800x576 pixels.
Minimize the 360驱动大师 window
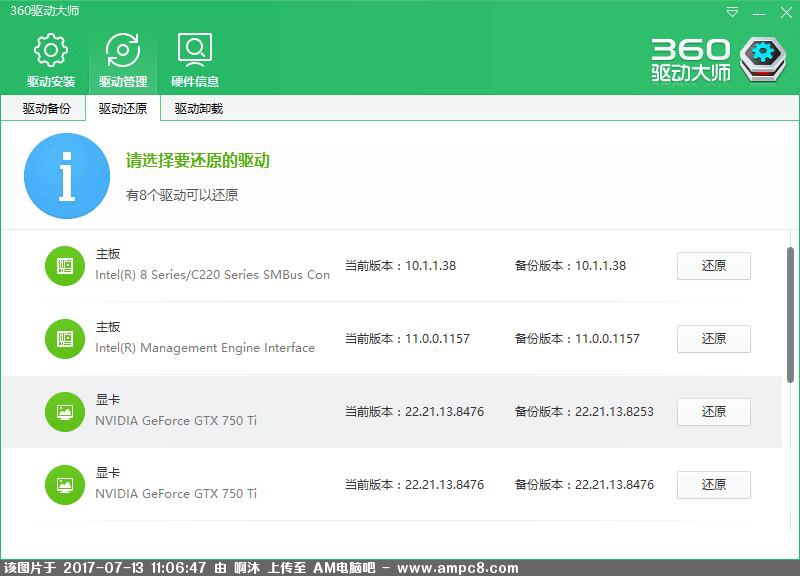(x=759, y=13)
